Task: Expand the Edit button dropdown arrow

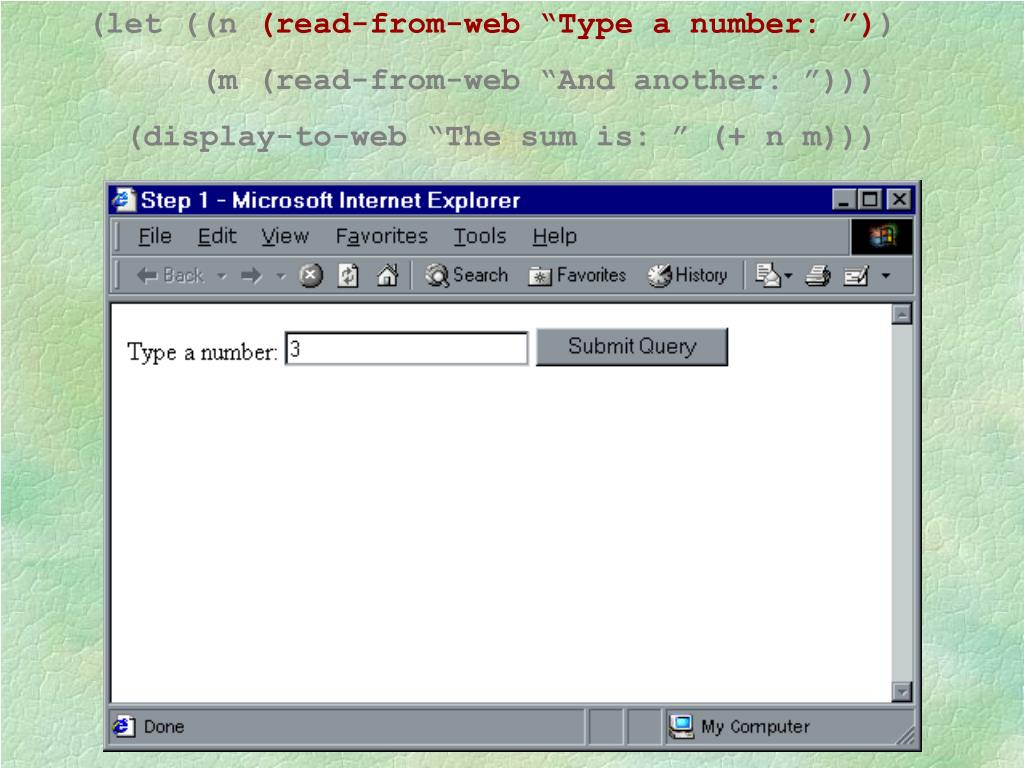Action: 886,276
